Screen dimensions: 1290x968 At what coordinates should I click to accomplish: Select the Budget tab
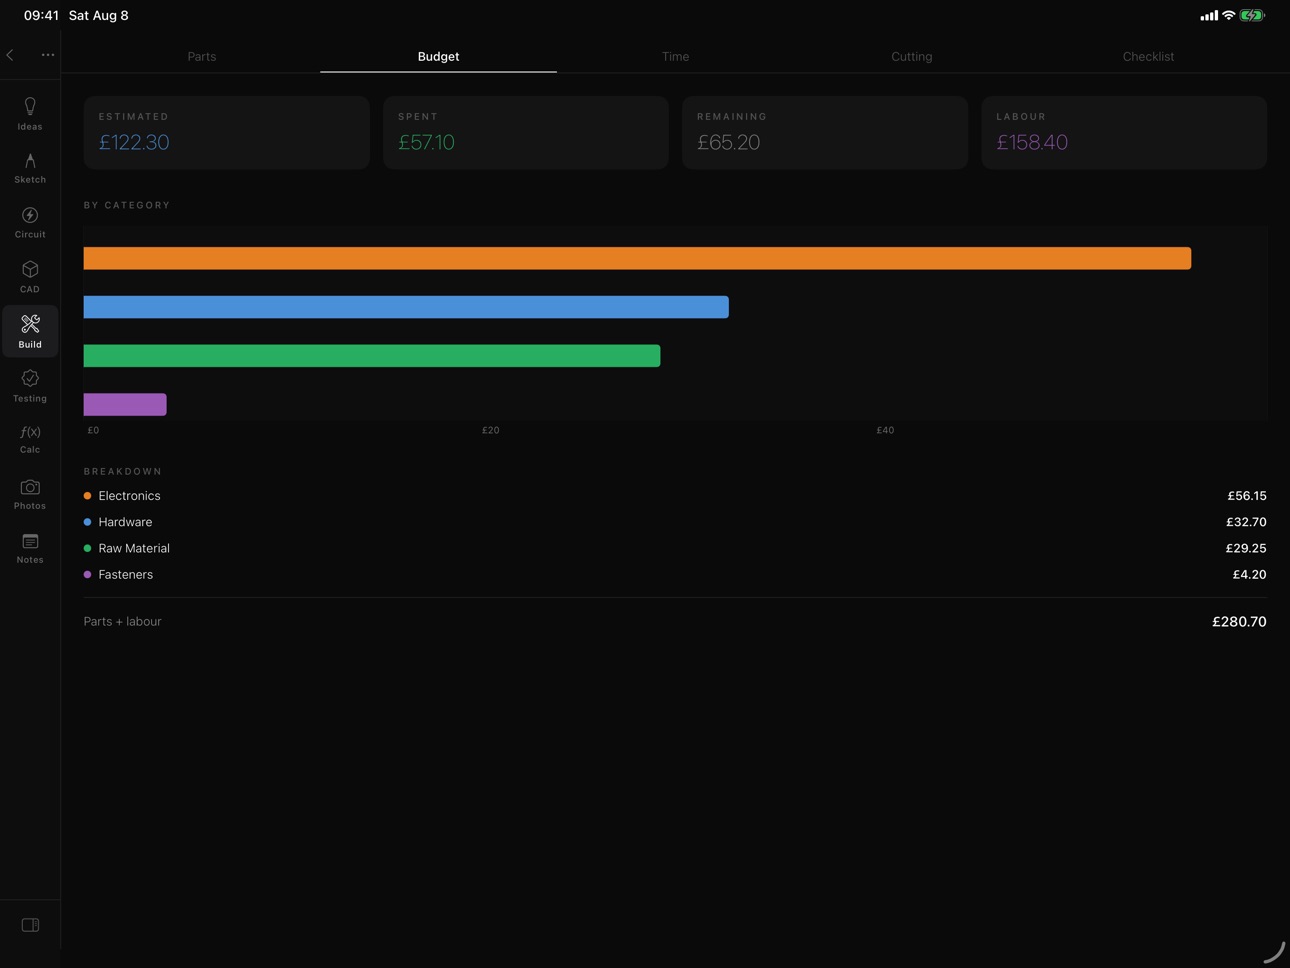pyautogui.click(x=438, y=56)
